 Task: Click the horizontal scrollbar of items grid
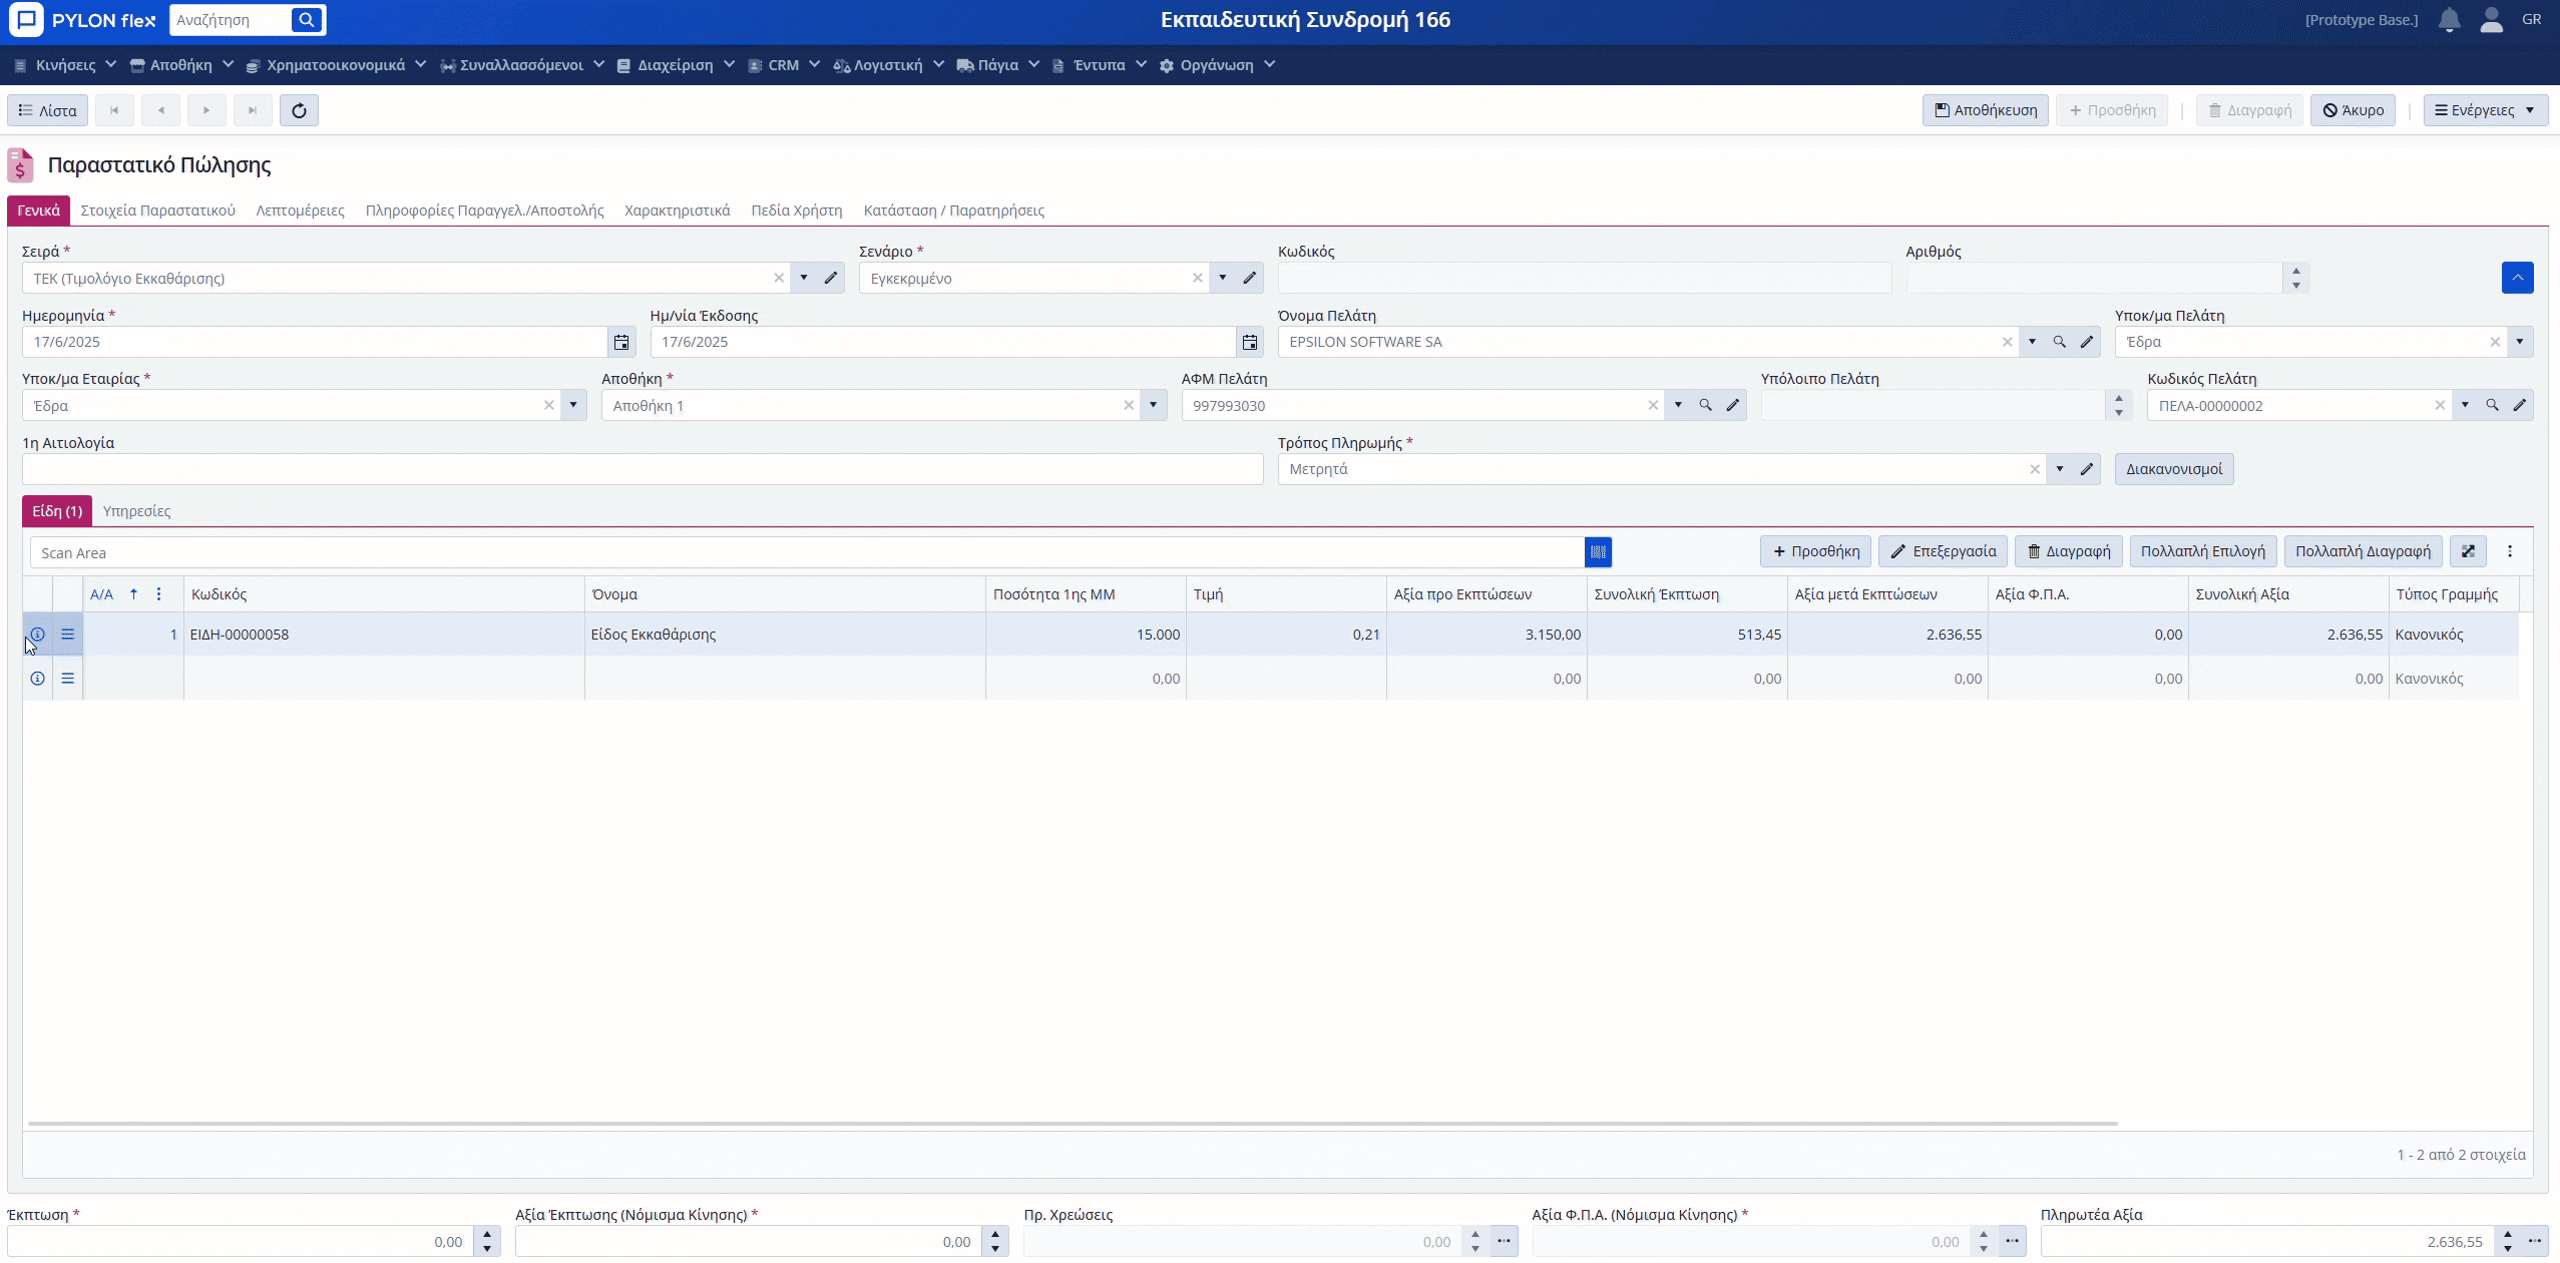click(1072, 1123)
